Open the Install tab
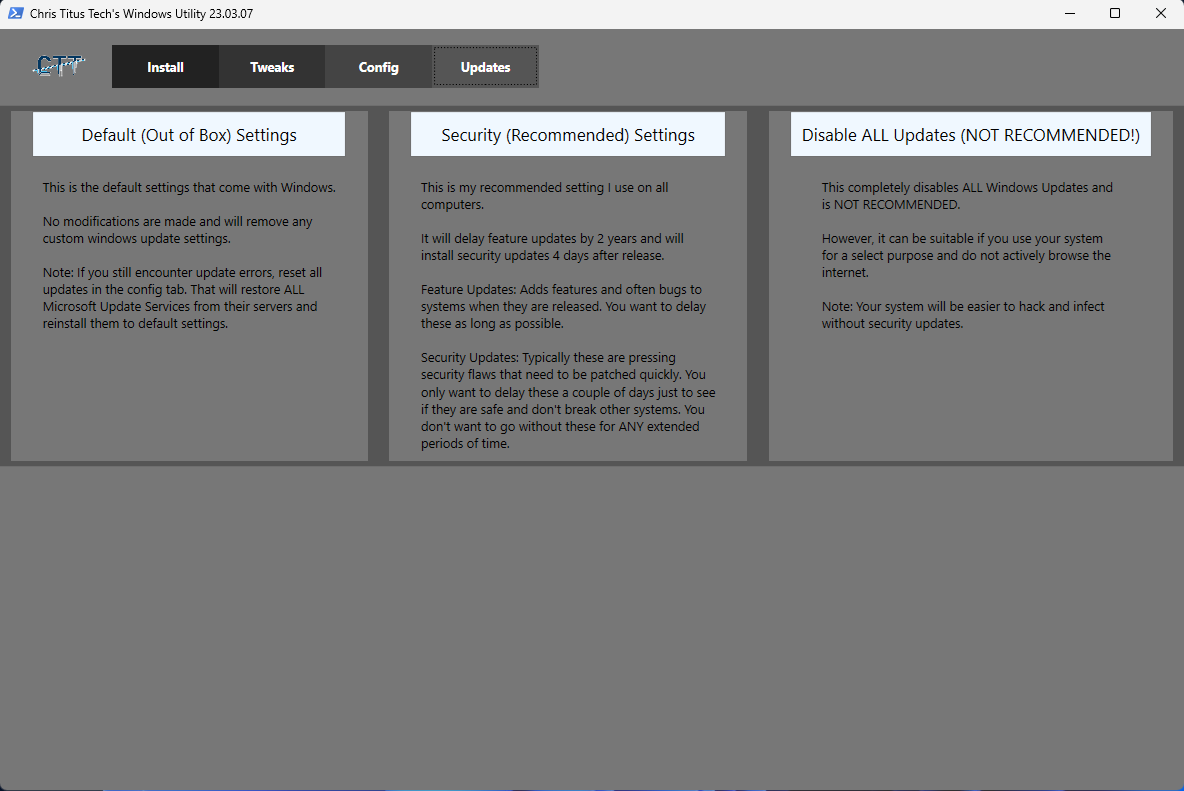 click(165, 67)
